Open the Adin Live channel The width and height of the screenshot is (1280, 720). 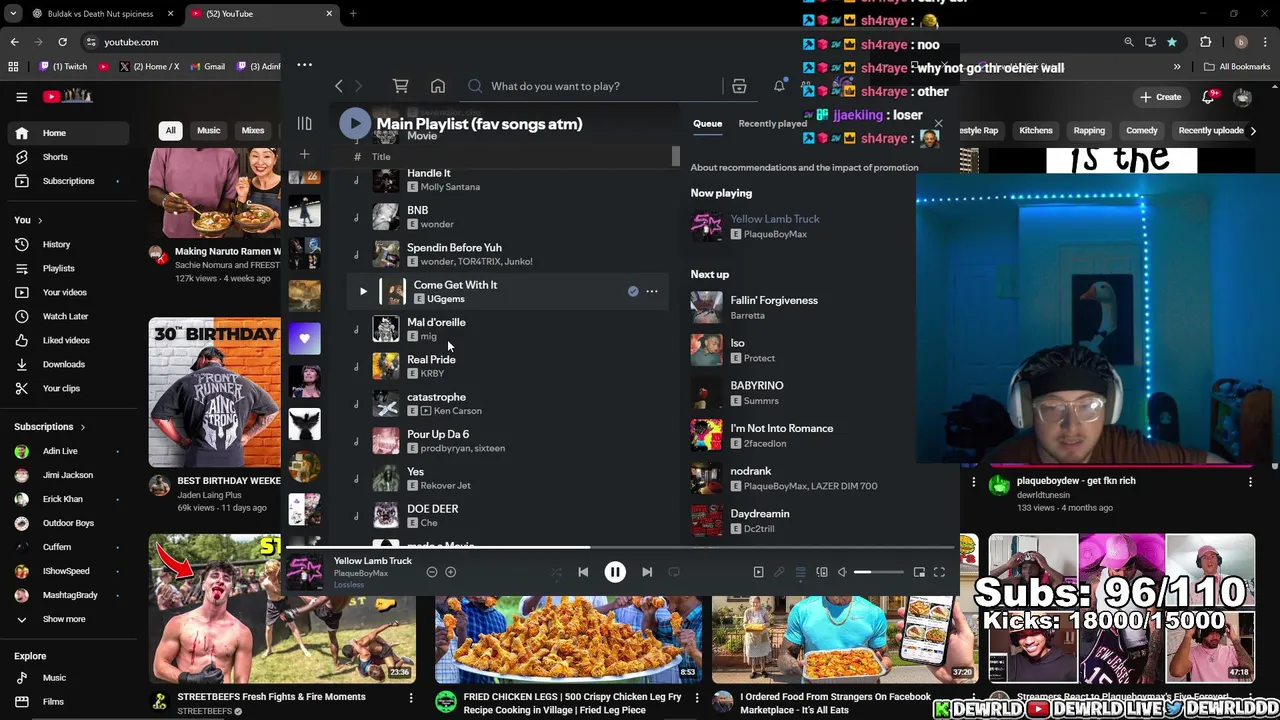point(68,451)
